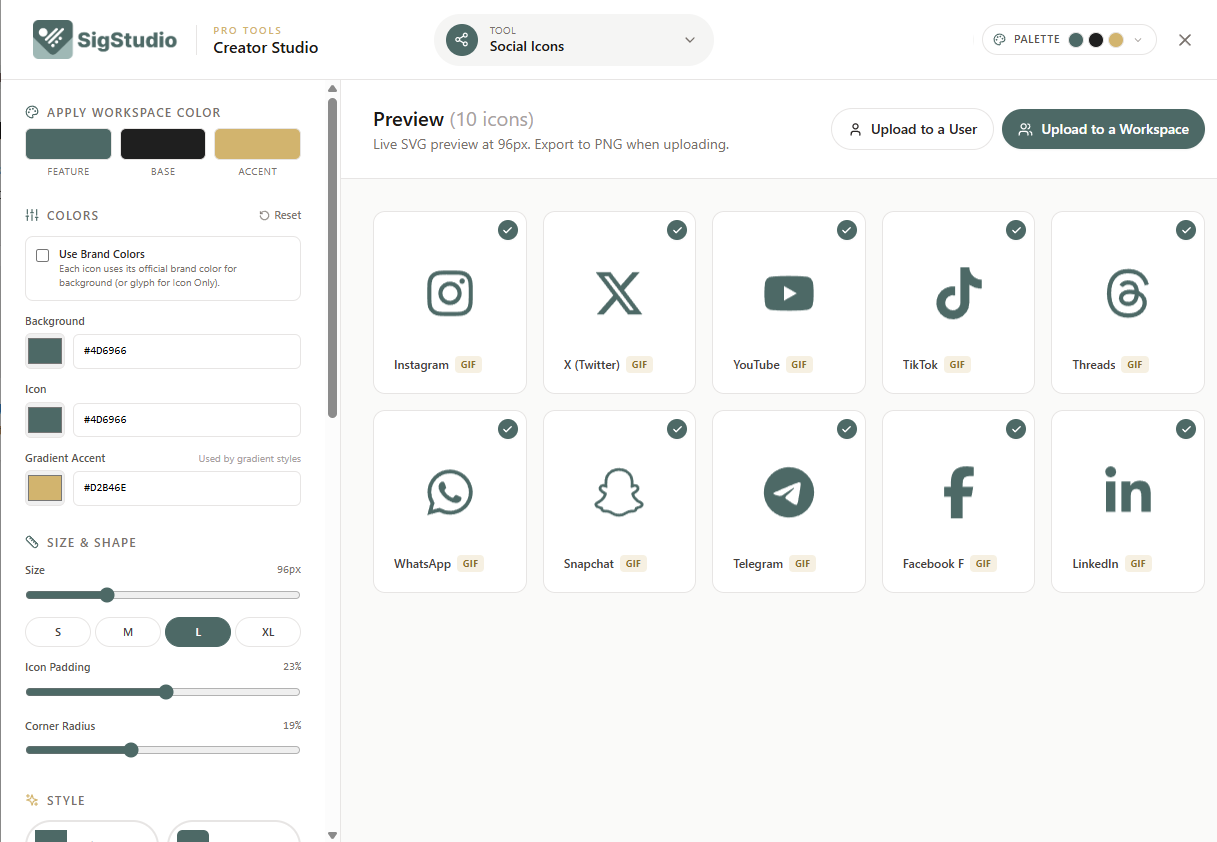
Task: Click the Gradient Accent hex input field
Action: [x=187, y=488]
